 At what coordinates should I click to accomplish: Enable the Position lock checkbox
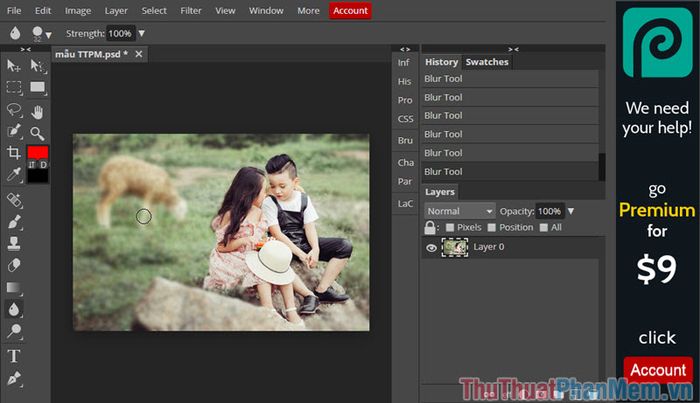pos(492,228)
